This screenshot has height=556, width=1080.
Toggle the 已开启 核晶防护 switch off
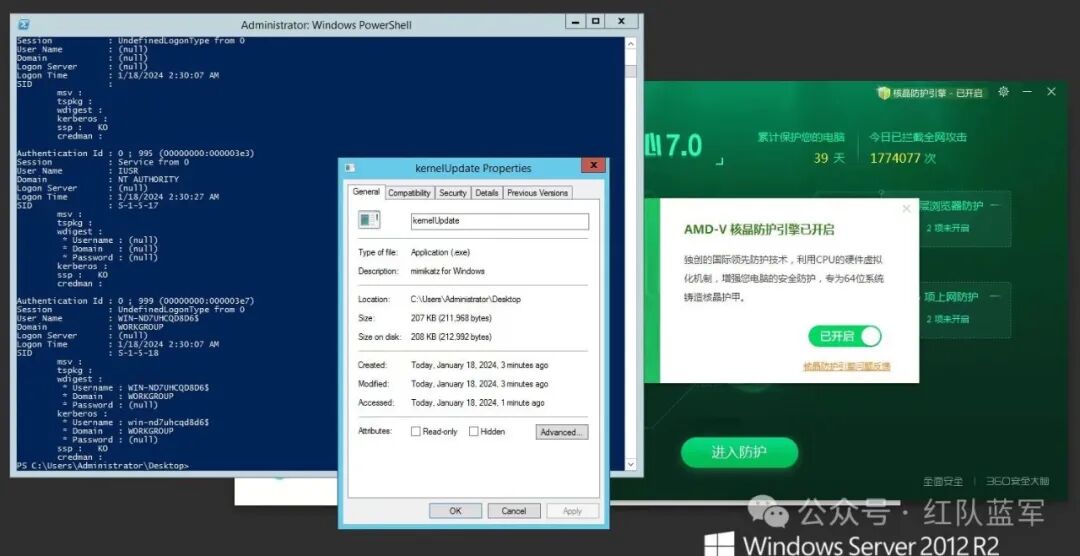pos(845,336)
